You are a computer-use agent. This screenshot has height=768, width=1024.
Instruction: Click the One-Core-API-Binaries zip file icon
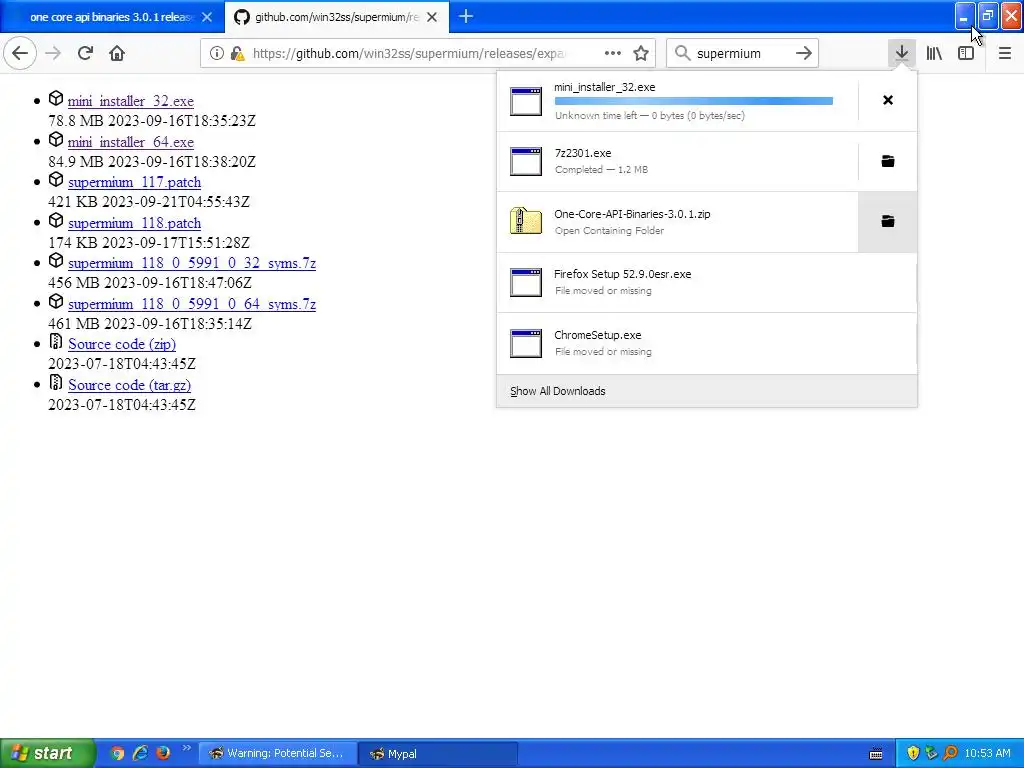(526, 221)
